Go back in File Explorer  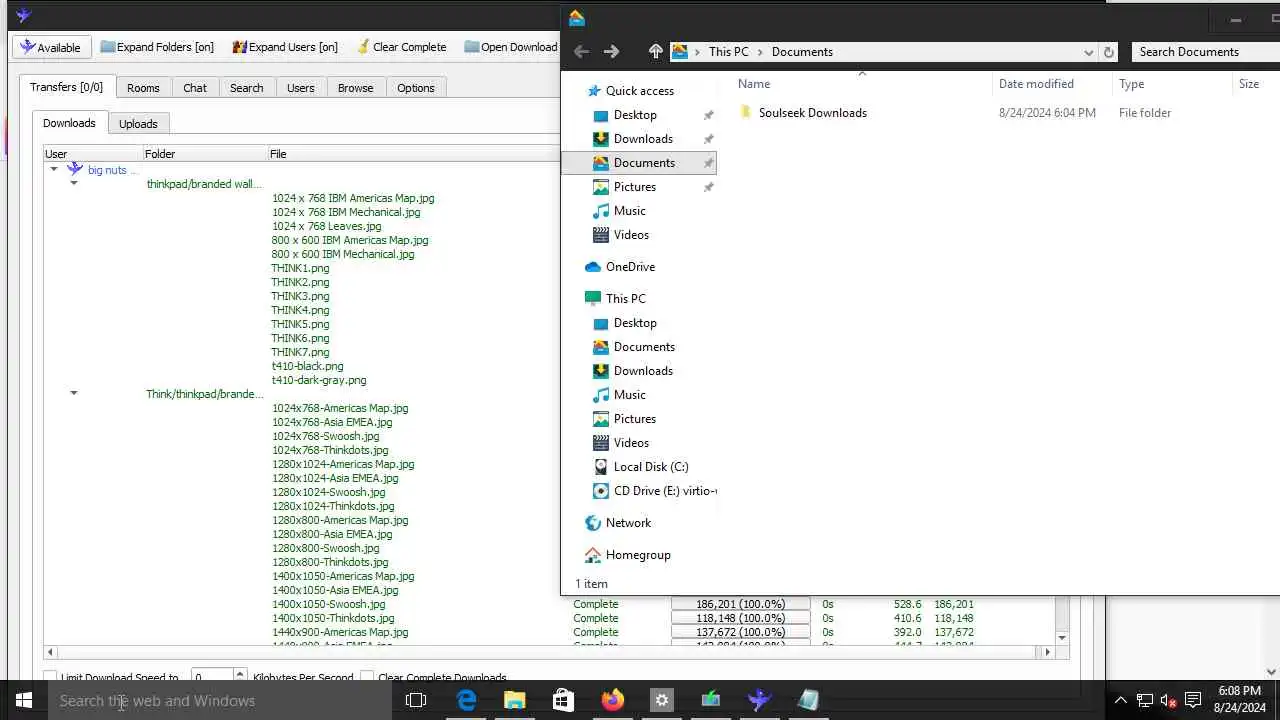coord(581,52)
